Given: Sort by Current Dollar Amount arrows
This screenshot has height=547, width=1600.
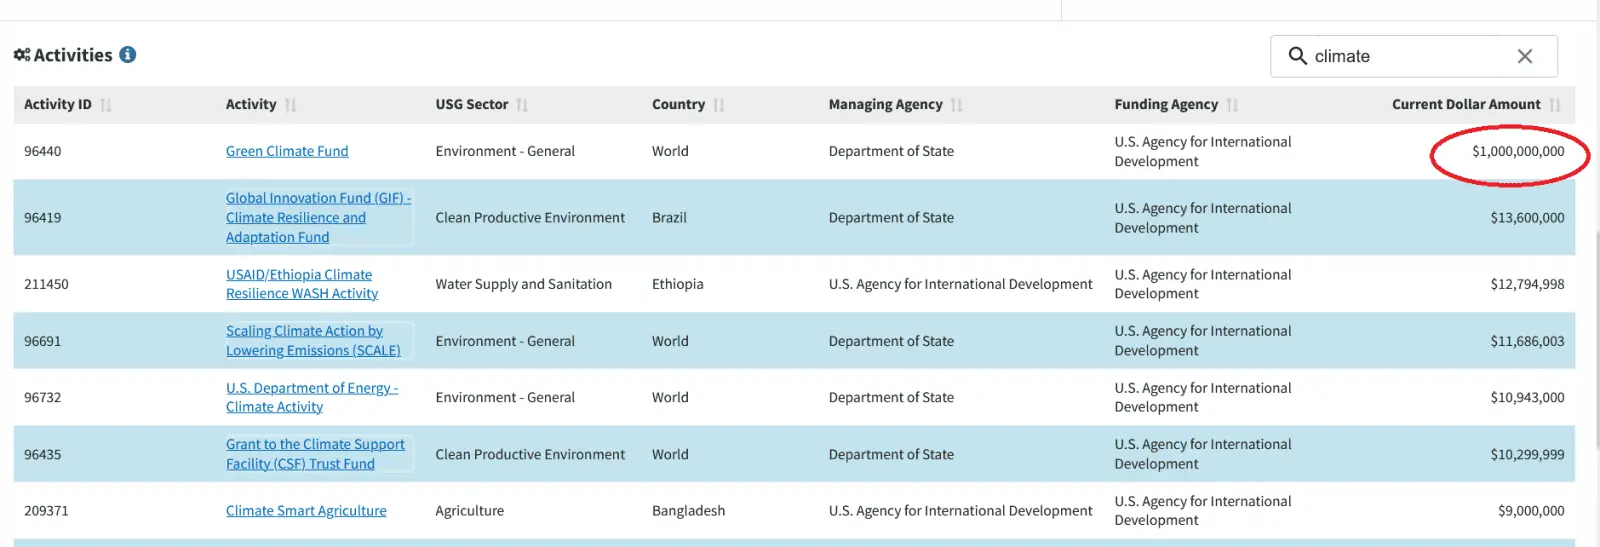Looking at the screenshot, I should 1555,105.
